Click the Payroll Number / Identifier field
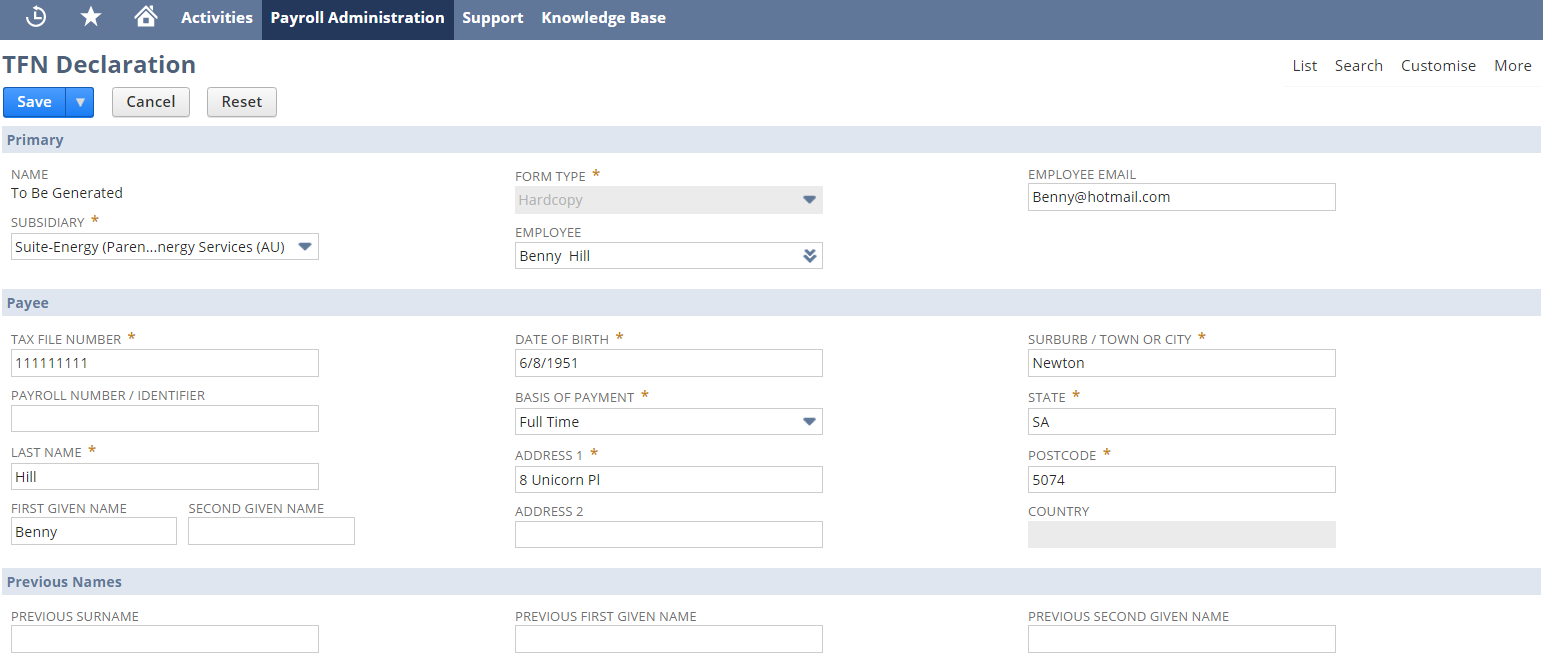This screenshot has width=1543, height=665. [x=164, y=418]
